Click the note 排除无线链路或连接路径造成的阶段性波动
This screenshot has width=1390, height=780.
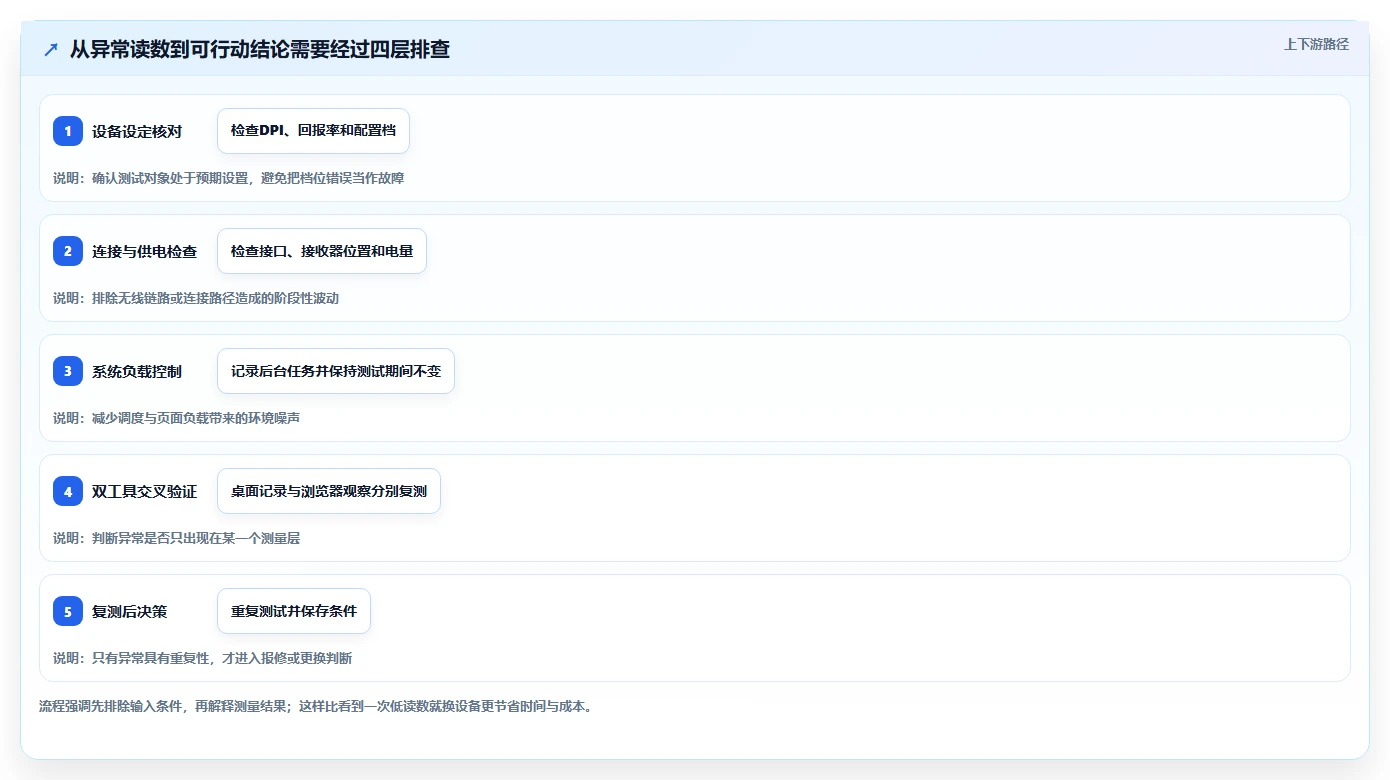click(215, 298)
